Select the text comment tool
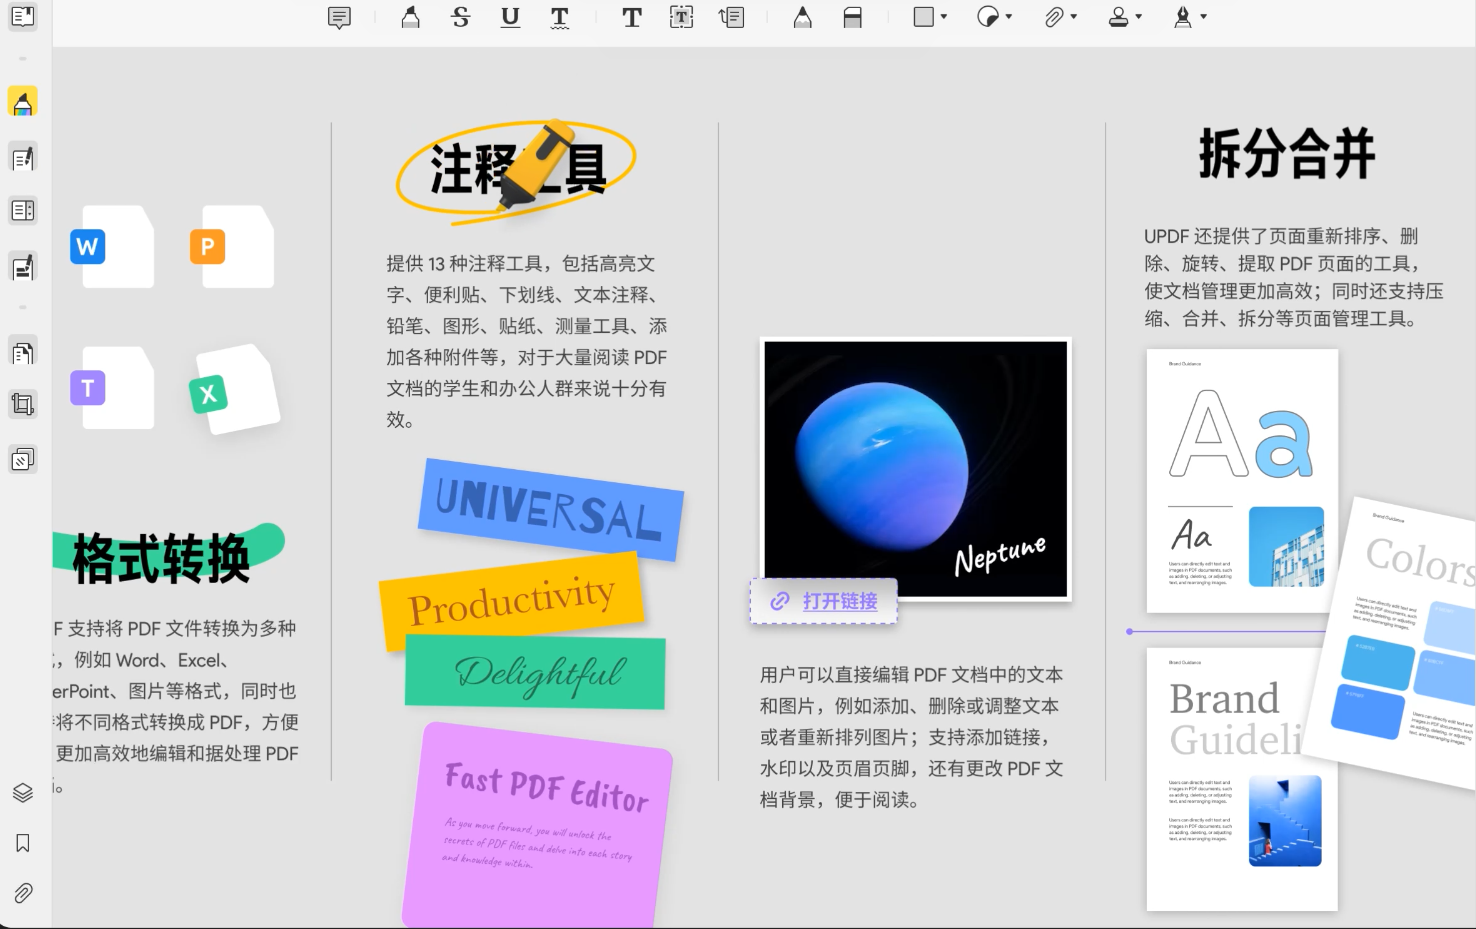The height and width of the screenshot is (929, 1476). click(631, 17)
